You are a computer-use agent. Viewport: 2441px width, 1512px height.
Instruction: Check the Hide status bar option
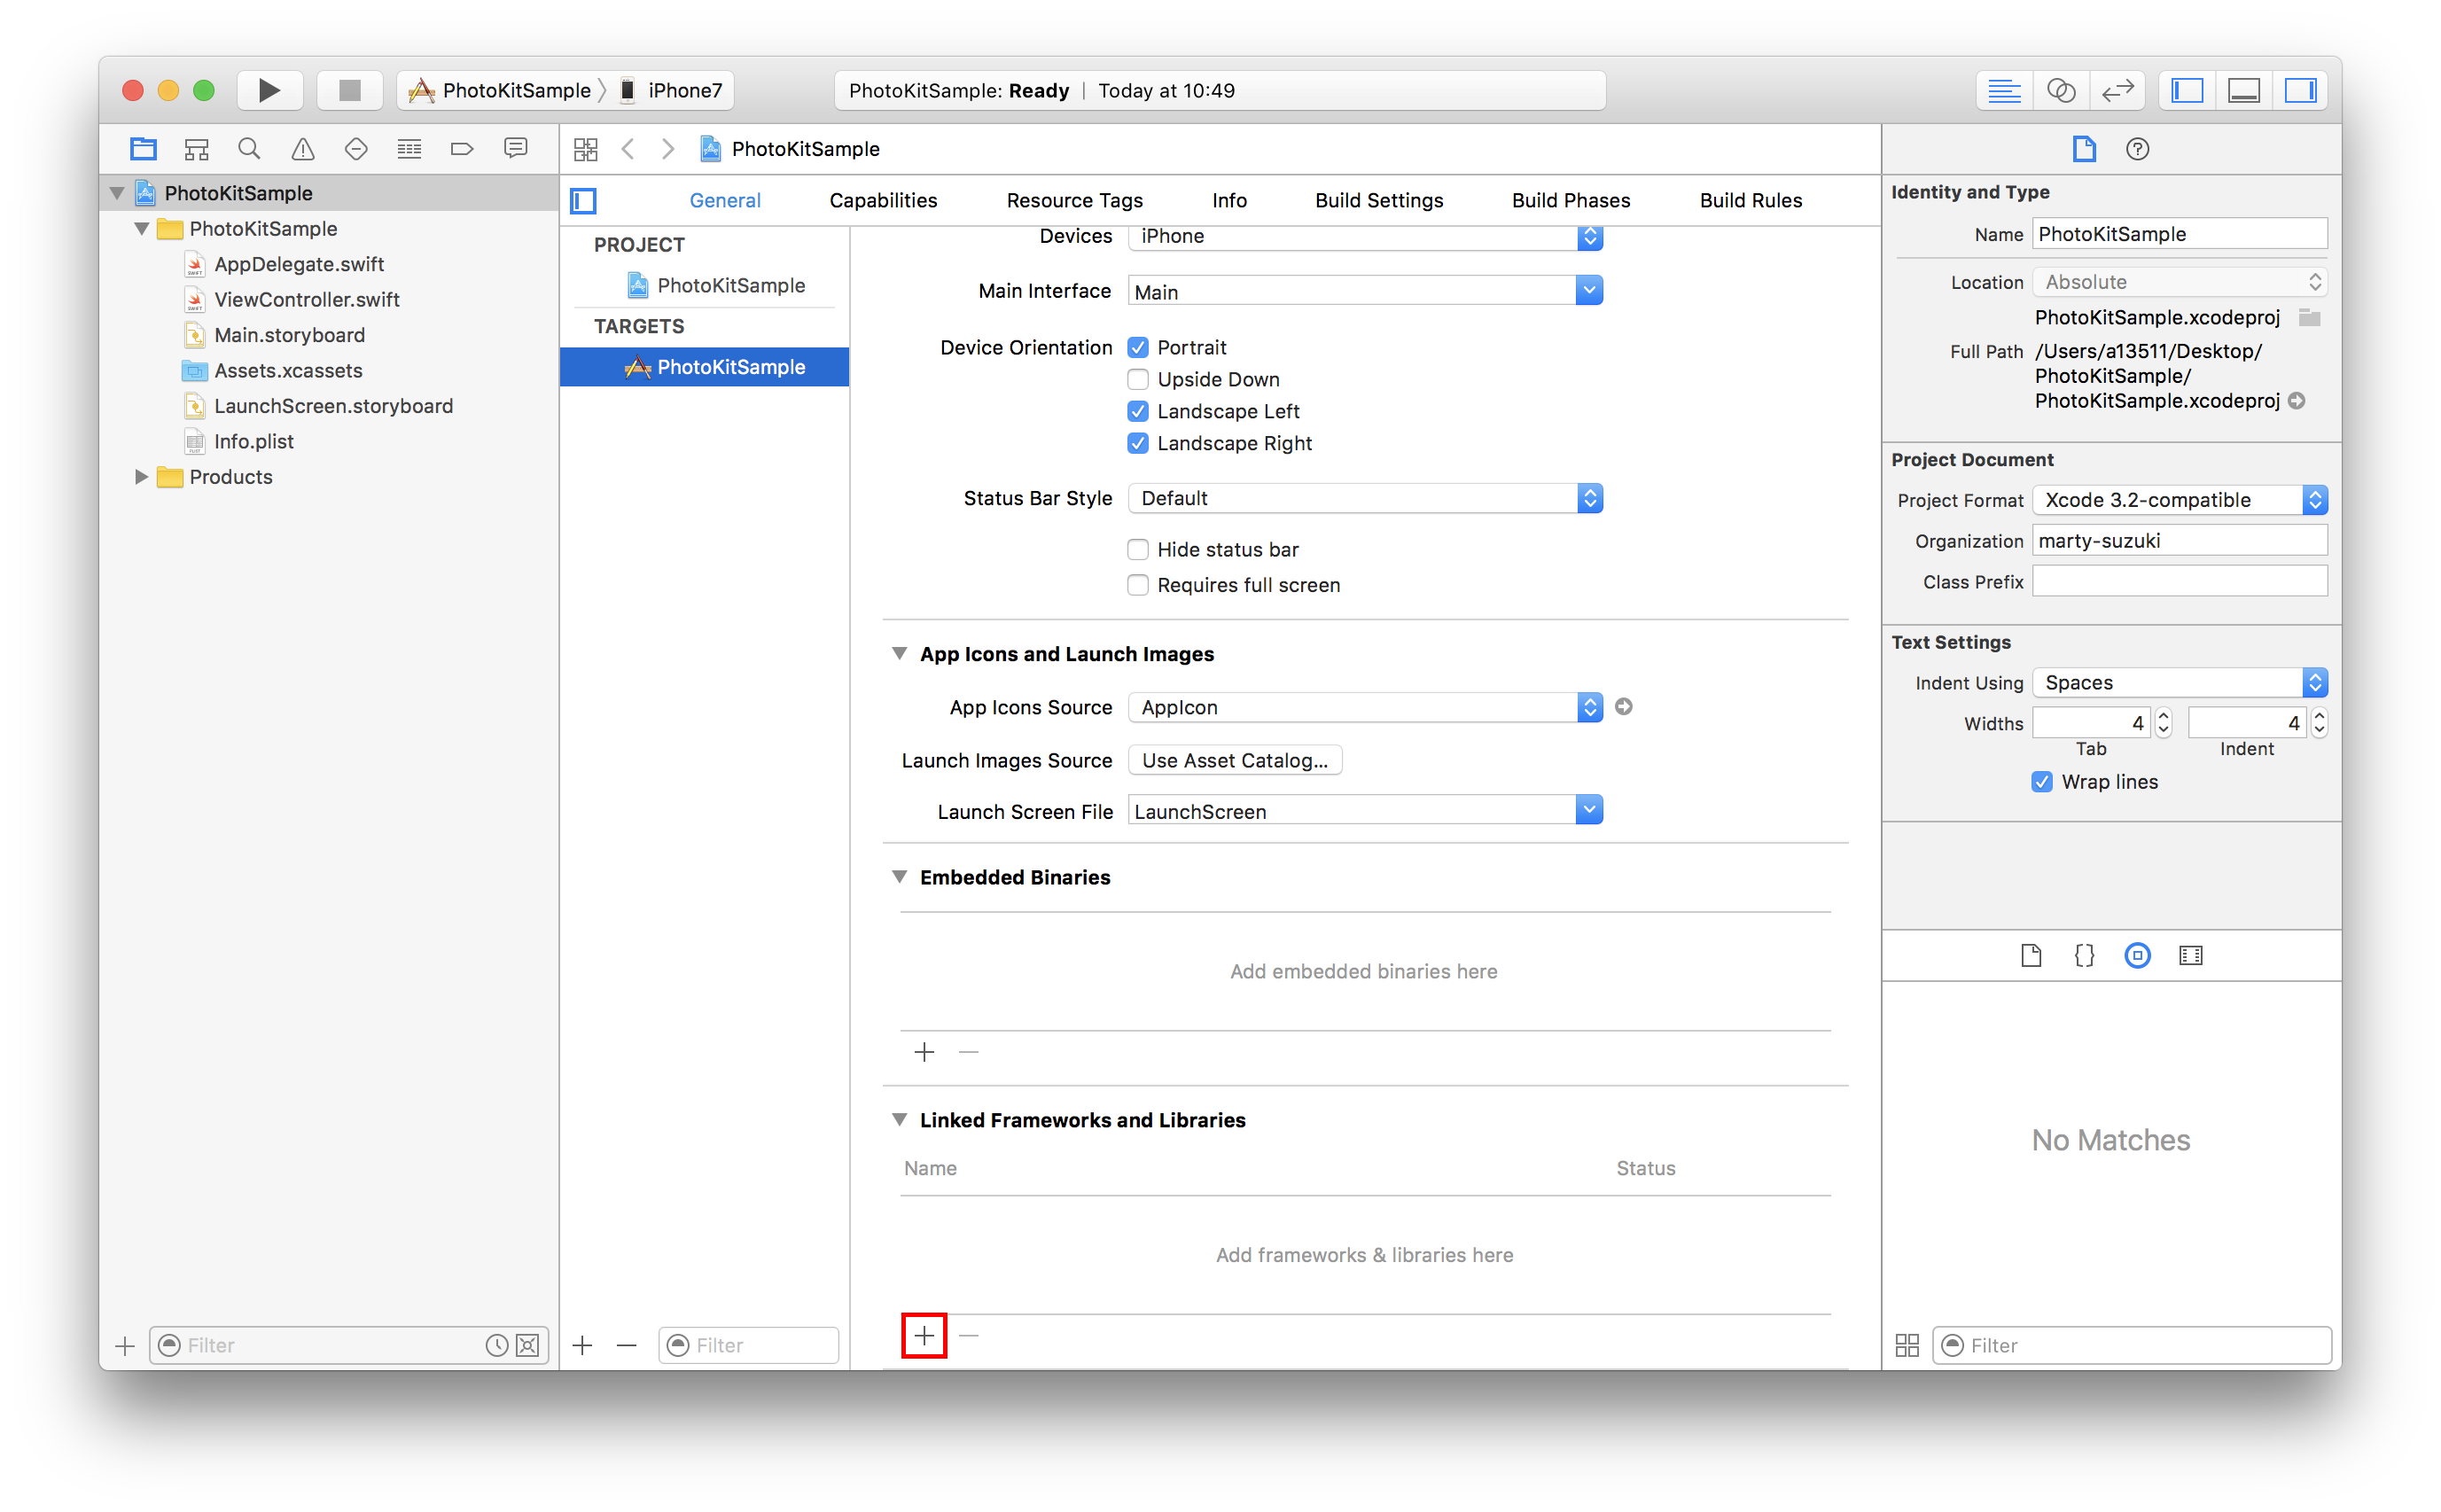(1138, 549)
